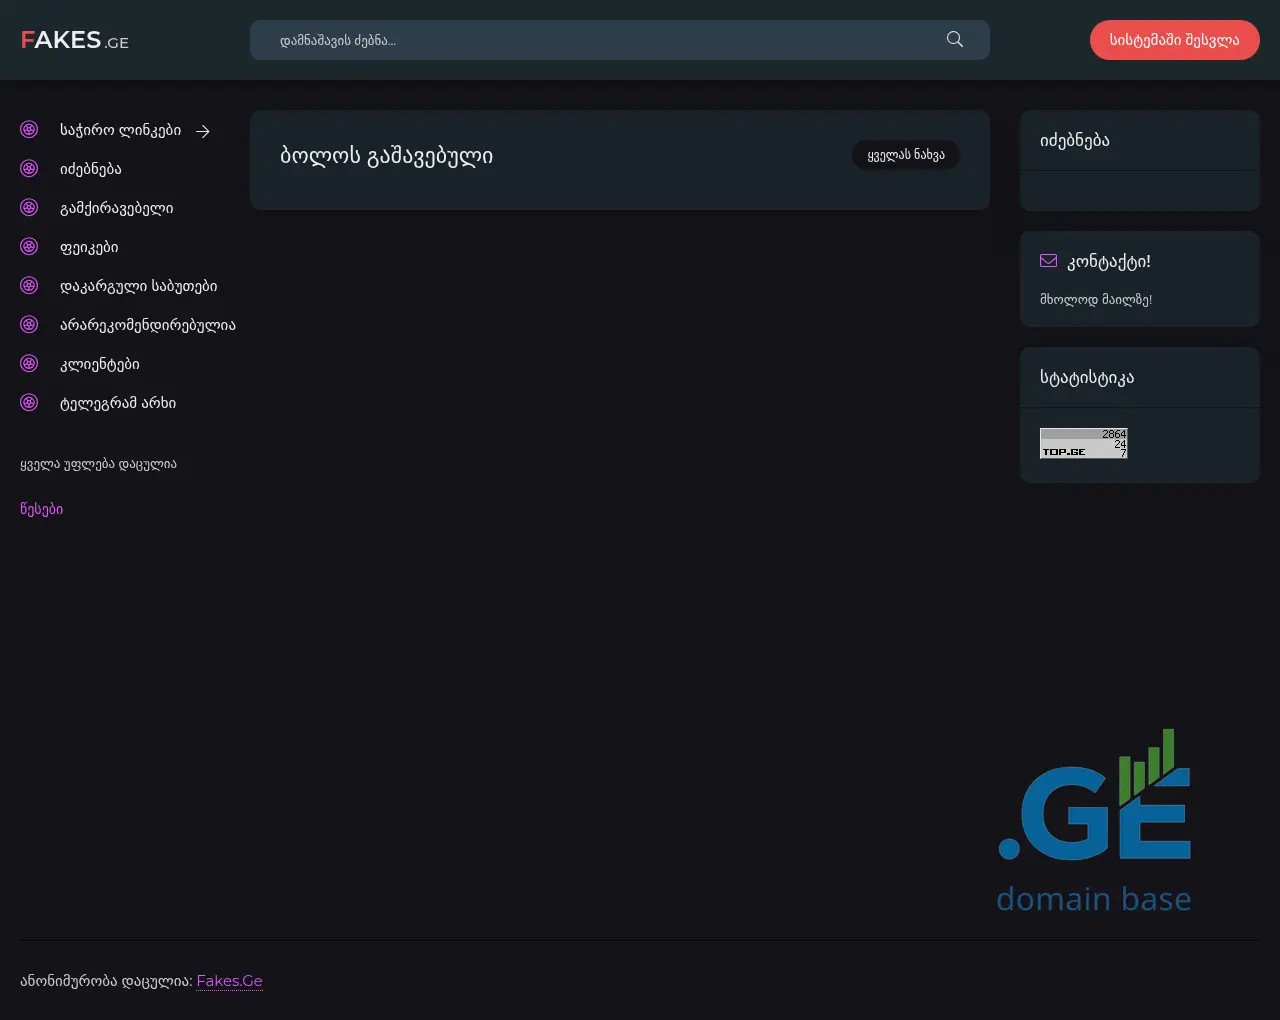Click the icon beside არარეკომენდირებულია

click(x=29, y=325)
